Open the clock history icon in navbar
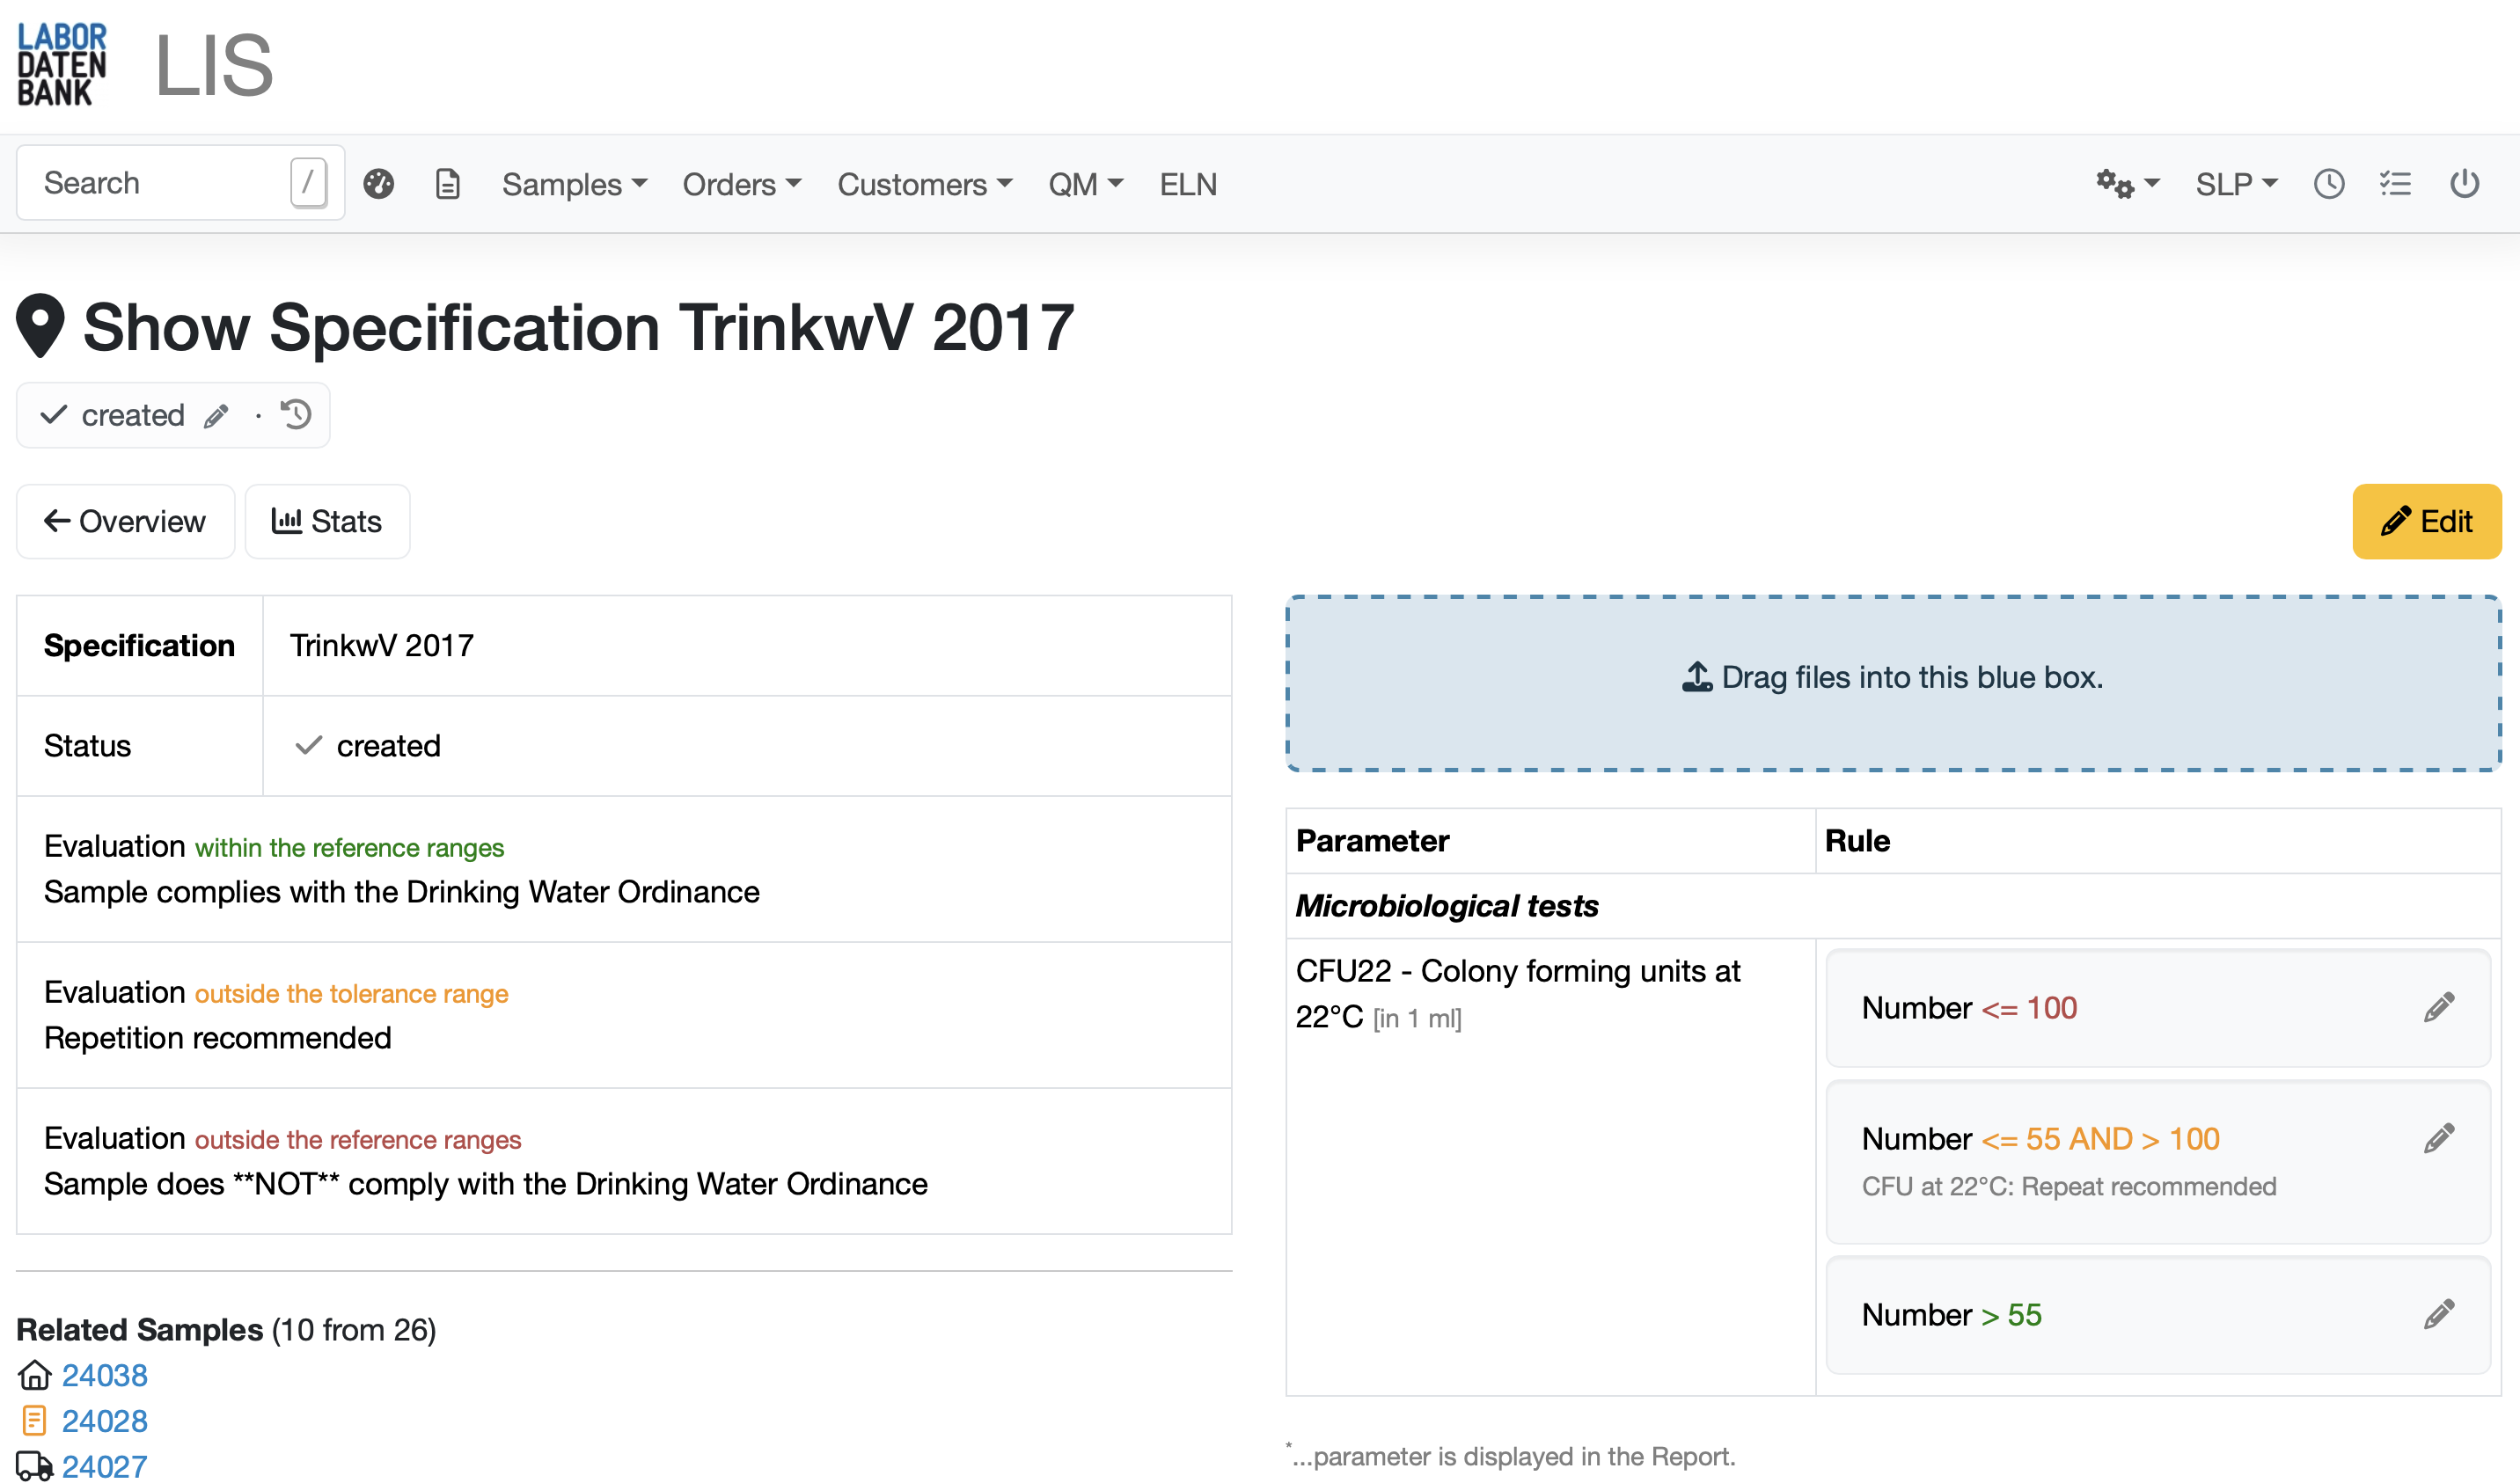This screenshot has width=2520, height=1483. point(2329,184)
